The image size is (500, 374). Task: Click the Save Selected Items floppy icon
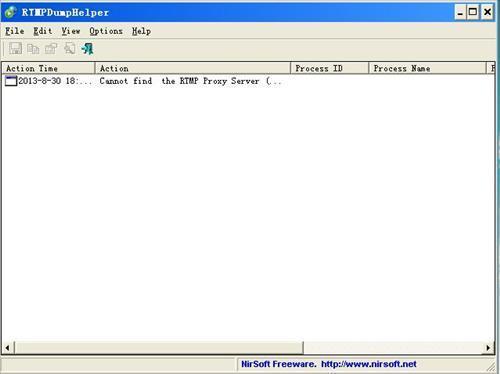pyautogui.click(x=15, y=49)
